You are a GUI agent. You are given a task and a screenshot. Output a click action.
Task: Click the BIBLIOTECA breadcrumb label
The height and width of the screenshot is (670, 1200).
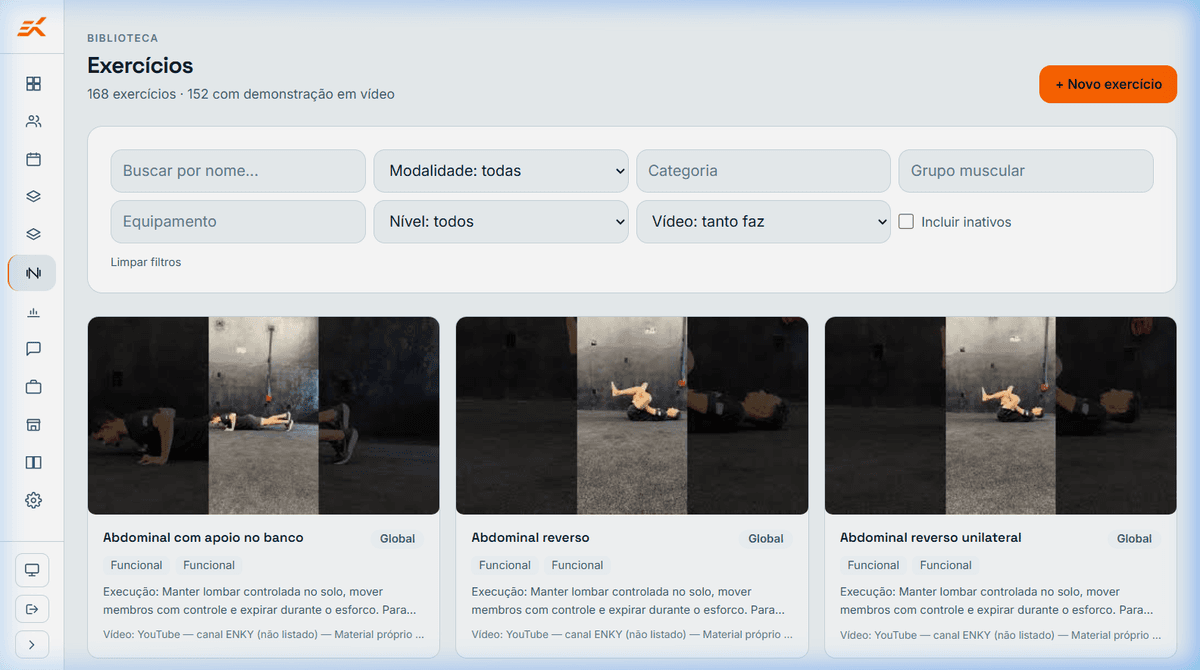tap(123, 38)
